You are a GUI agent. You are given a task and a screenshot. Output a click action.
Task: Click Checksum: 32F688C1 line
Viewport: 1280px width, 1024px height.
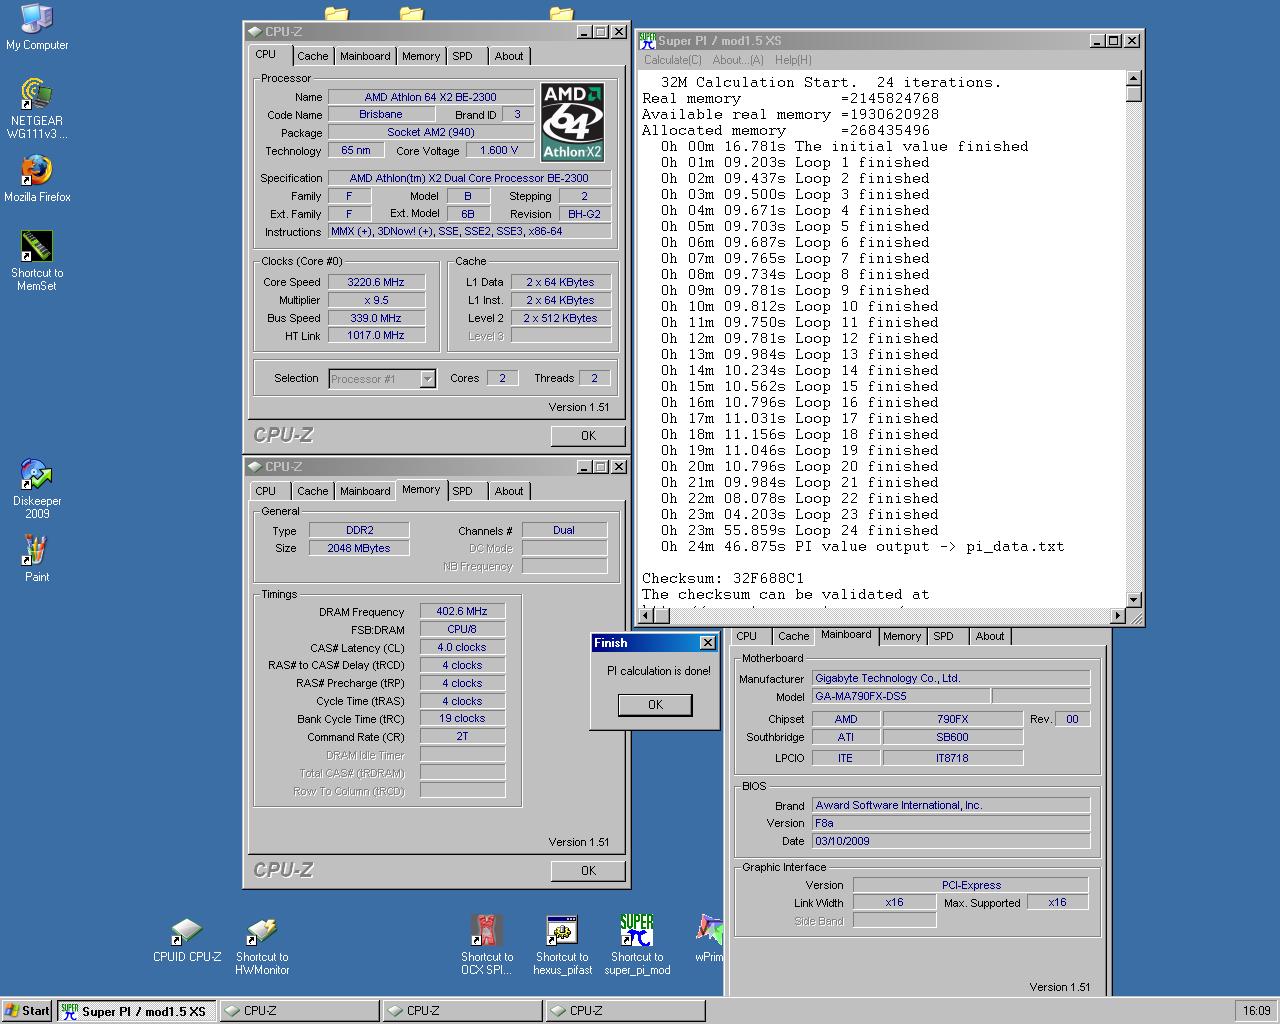723,578
